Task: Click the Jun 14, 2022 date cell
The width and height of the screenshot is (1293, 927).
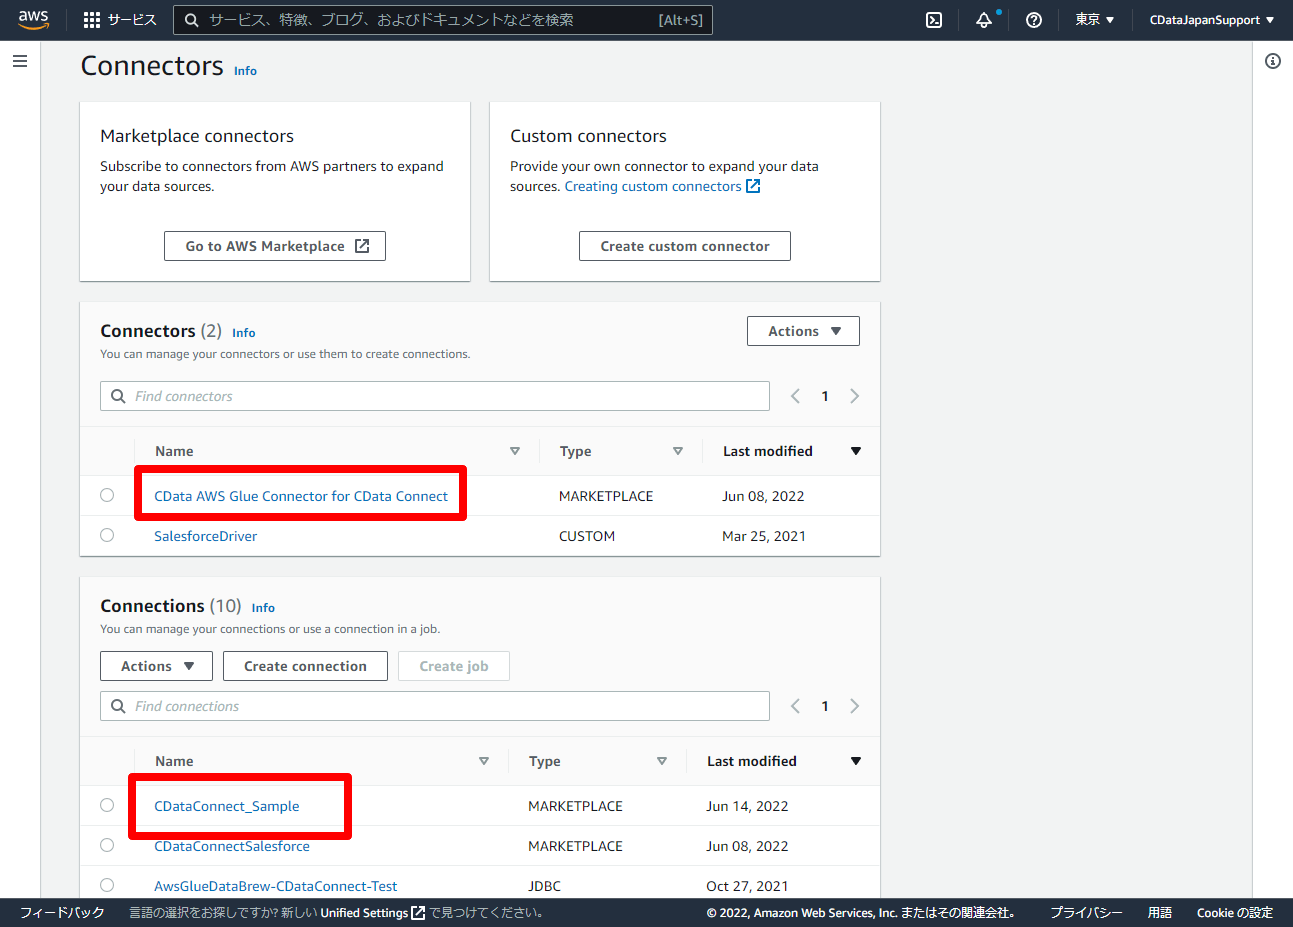Action: 747,806
